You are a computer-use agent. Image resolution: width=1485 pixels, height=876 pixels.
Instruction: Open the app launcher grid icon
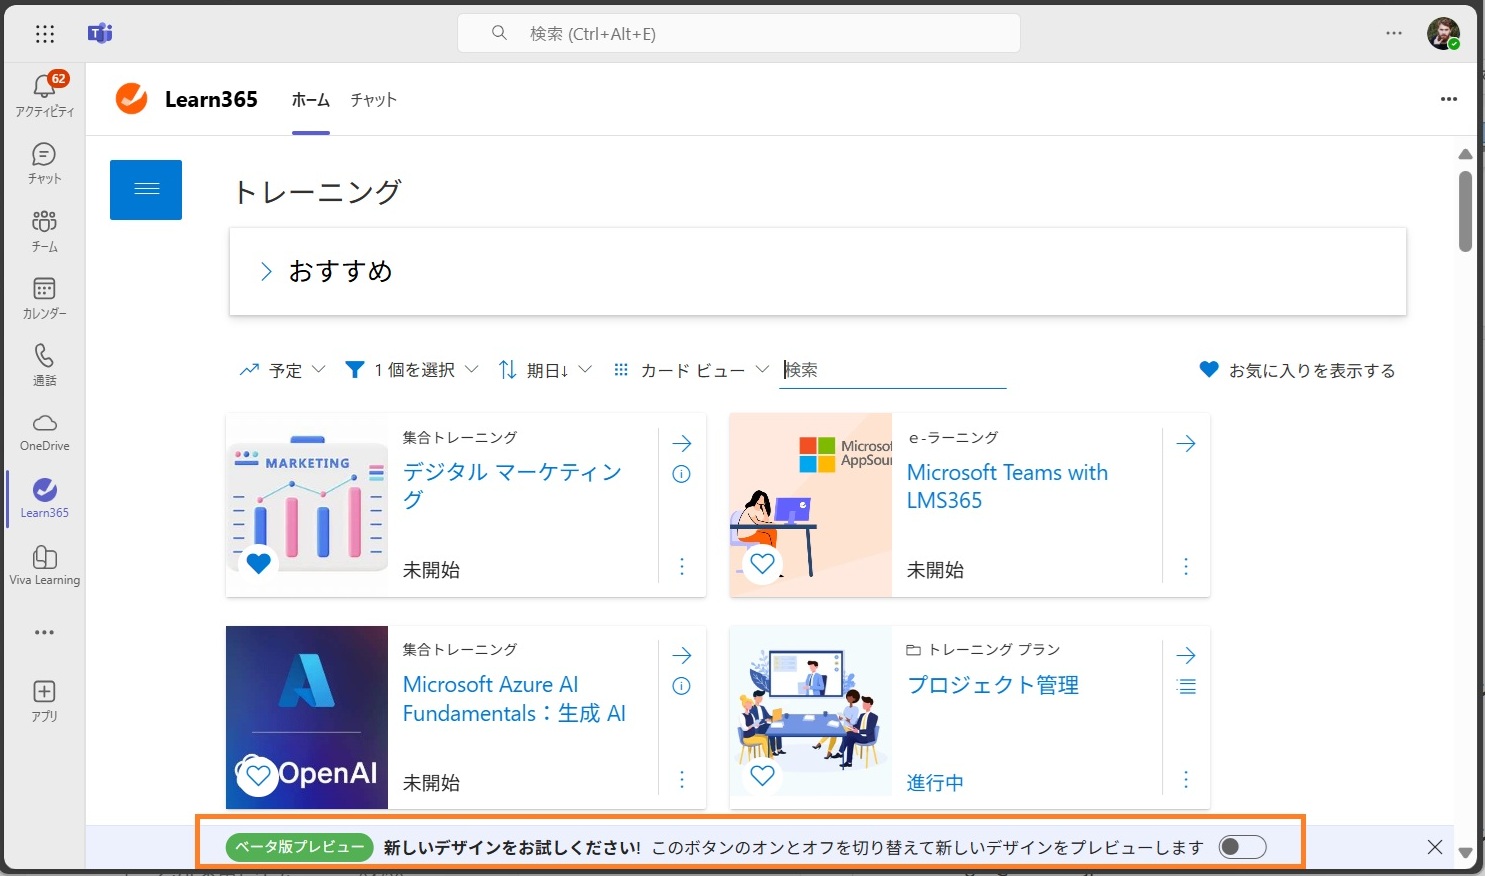tap(45, 34)
